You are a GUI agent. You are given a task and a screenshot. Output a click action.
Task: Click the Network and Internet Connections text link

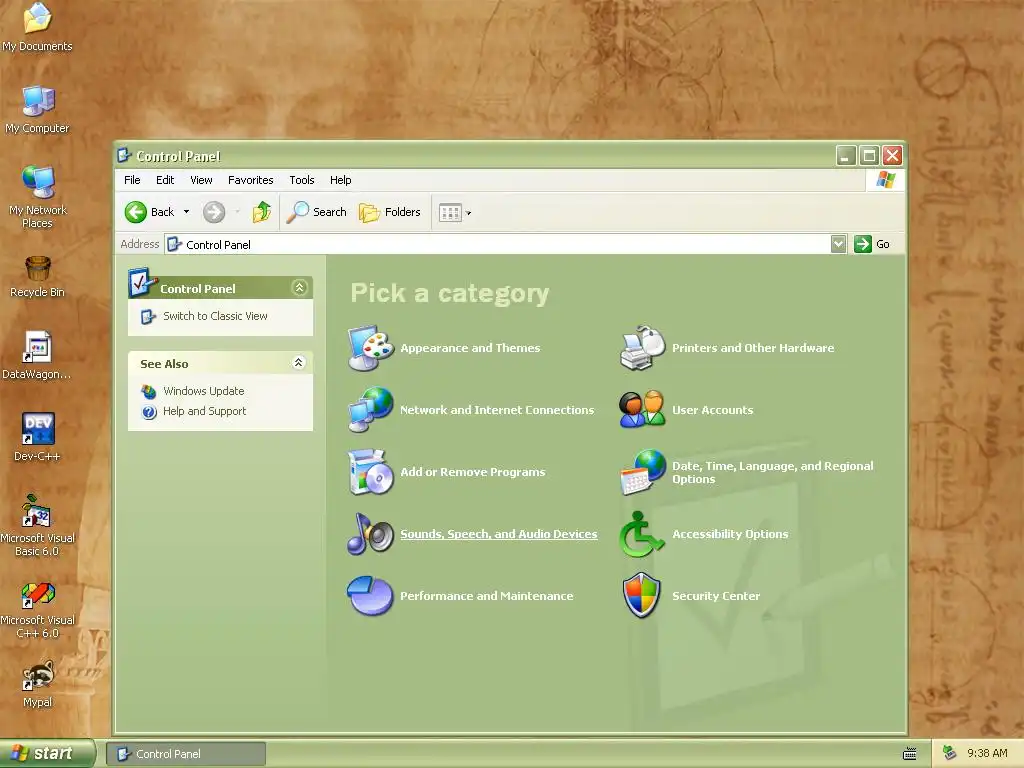click(497, 410)
